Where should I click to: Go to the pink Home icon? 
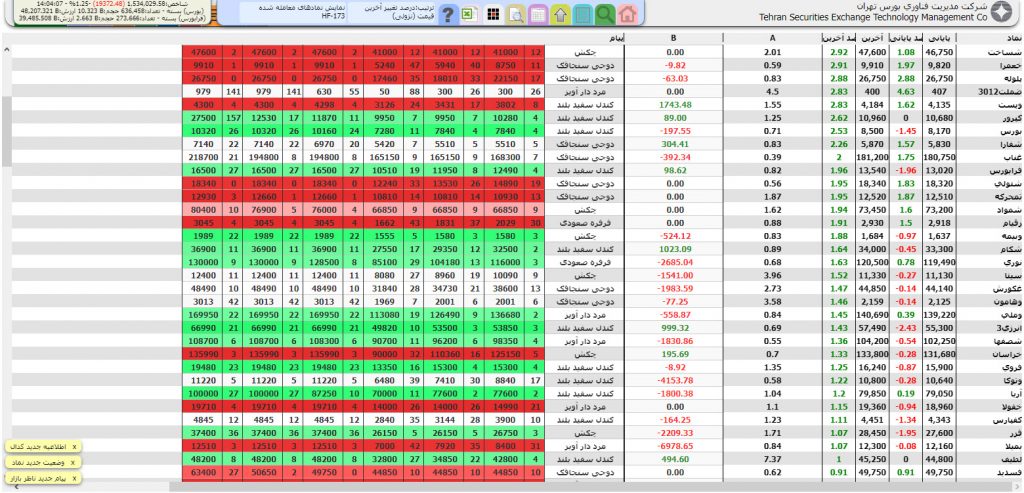pyautogui.click(x=627, y=13)
